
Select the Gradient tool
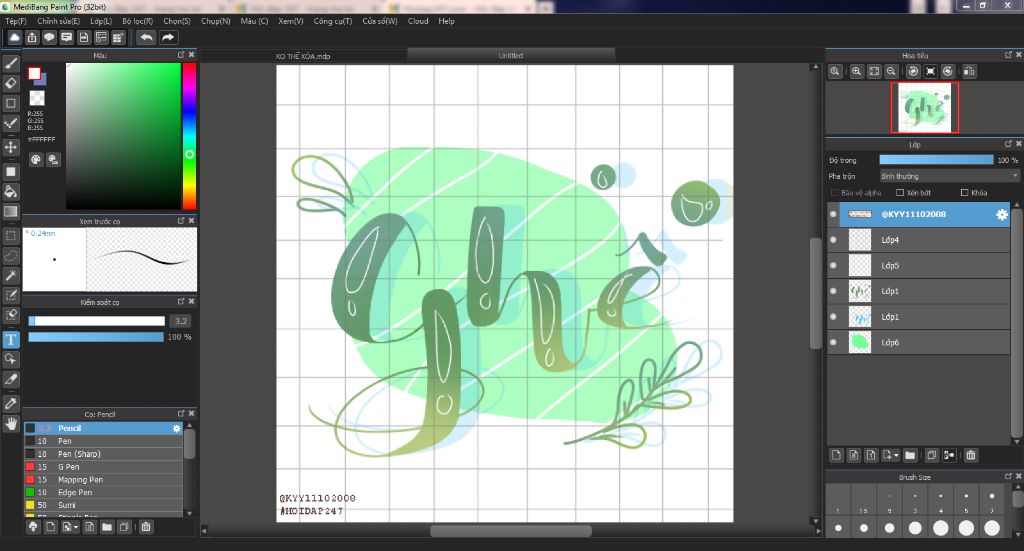pos(10,211)
